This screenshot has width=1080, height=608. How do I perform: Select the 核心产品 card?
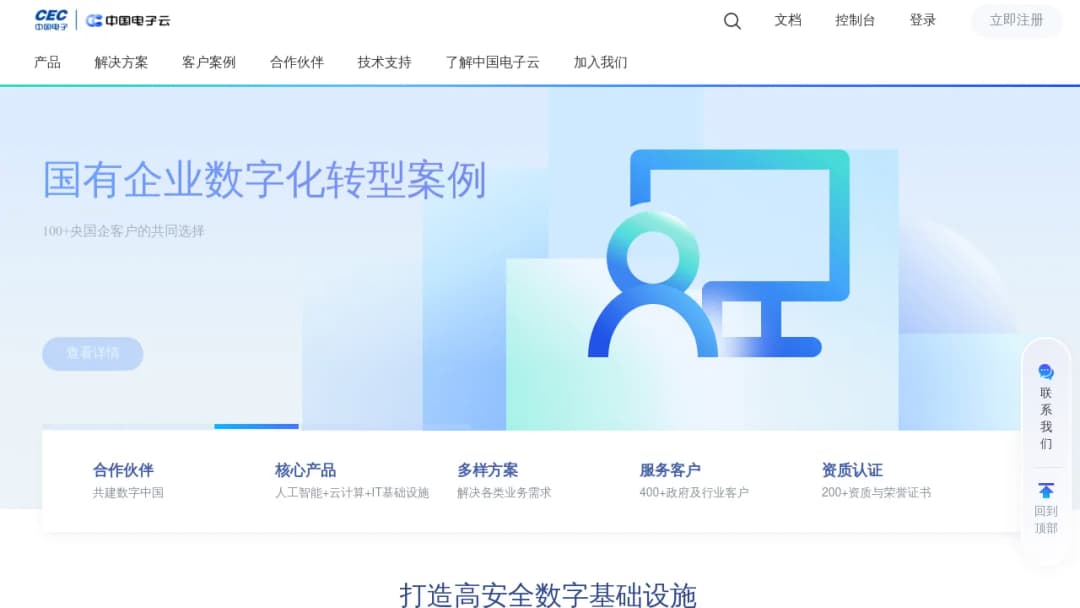point(351,480)
